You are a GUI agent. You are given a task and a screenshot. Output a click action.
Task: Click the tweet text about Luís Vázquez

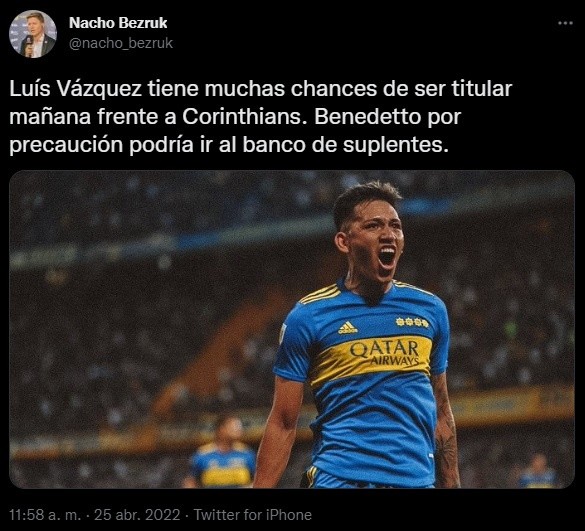pos(260,117)
